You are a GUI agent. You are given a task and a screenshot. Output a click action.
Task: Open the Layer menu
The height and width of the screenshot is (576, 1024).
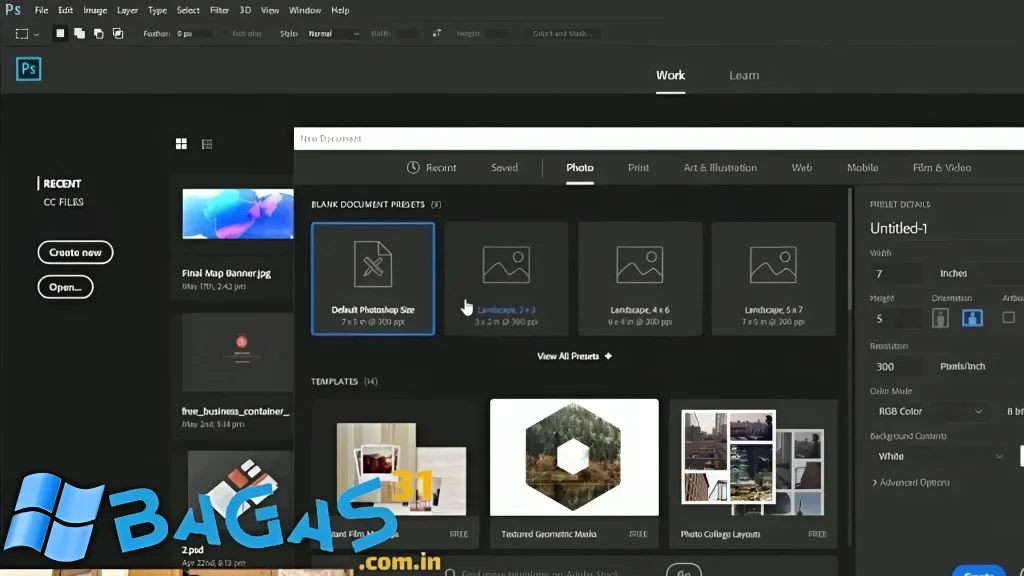click(127, 10)
